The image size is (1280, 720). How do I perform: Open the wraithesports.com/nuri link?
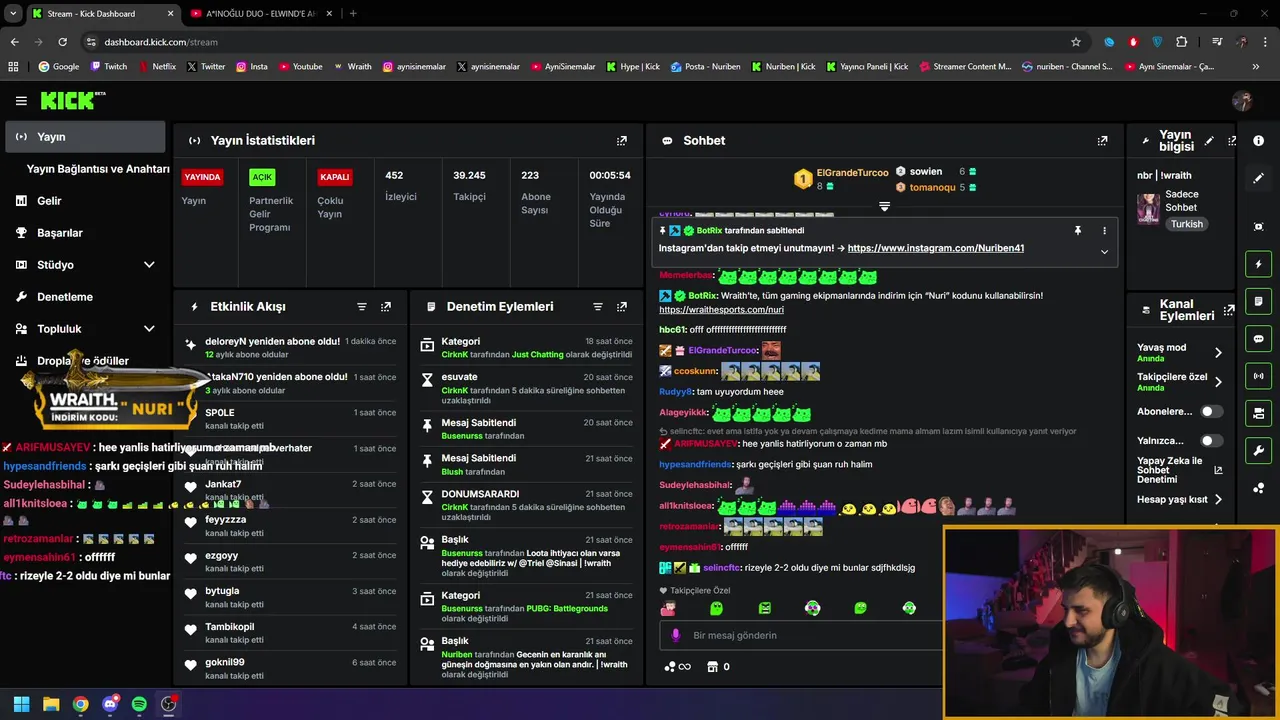point(721,310)
